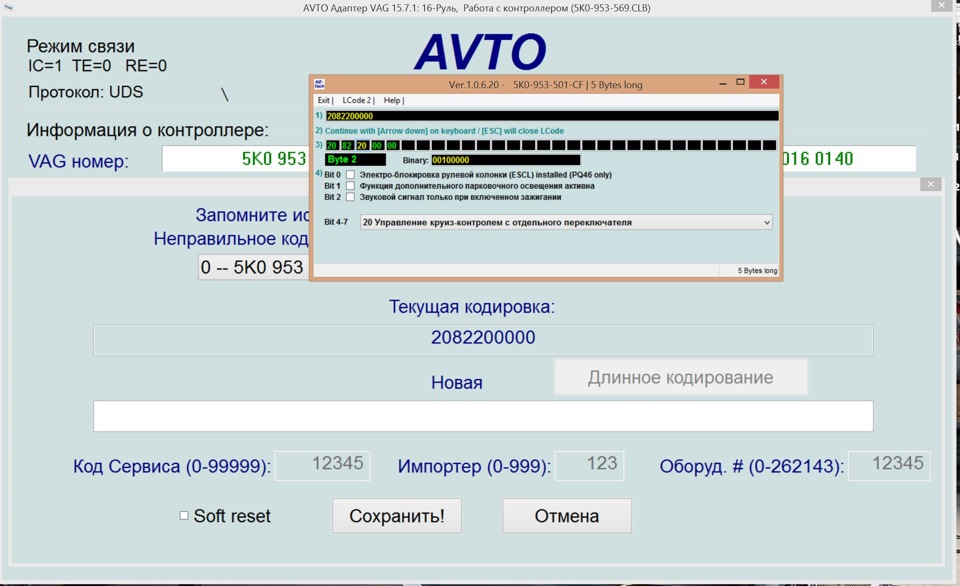Click the coding string field 2082200000 in LCode
This screenshot has height=586, width=960.
tap(552, 116)
